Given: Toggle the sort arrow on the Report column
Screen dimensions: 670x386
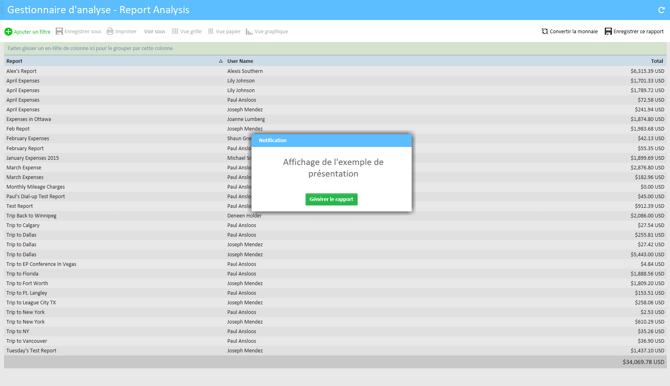Looking at the screenshot, I should [220, 61].
